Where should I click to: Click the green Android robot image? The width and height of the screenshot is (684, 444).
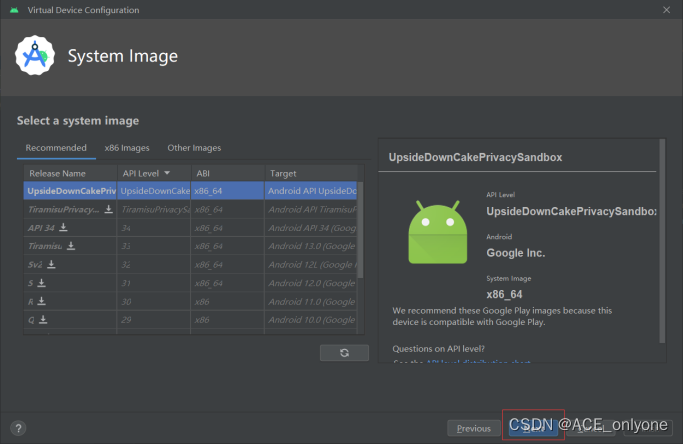(x=438, y=232)
